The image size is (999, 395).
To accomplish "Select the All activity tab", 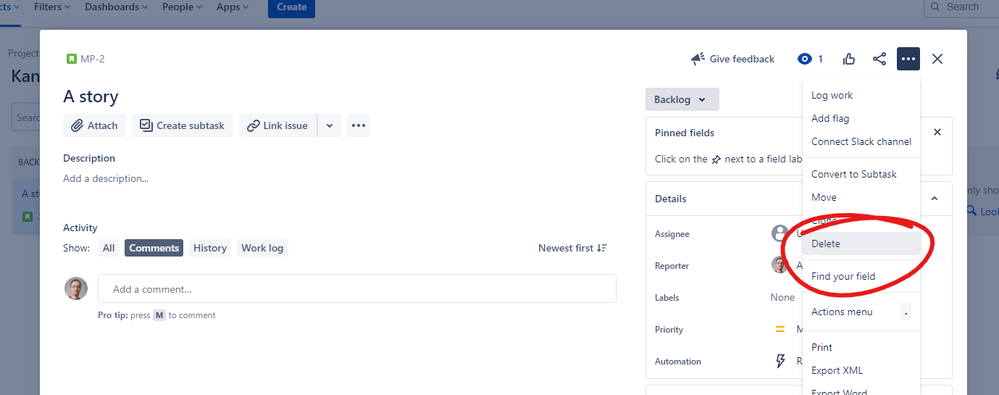I will (109, 248).
